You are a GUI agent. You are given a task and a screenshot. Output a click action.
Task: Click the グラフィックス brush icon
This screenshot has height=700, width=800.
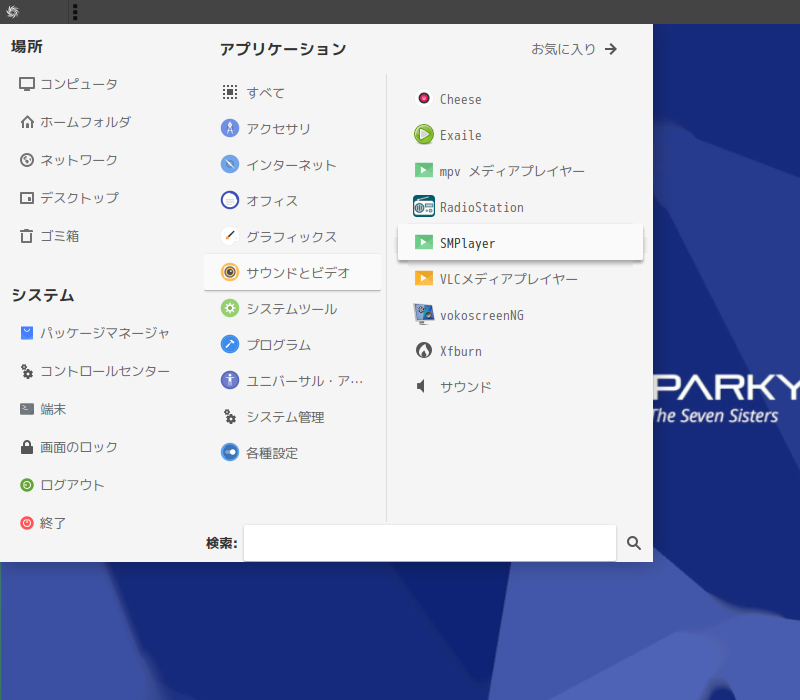point(230,236)
